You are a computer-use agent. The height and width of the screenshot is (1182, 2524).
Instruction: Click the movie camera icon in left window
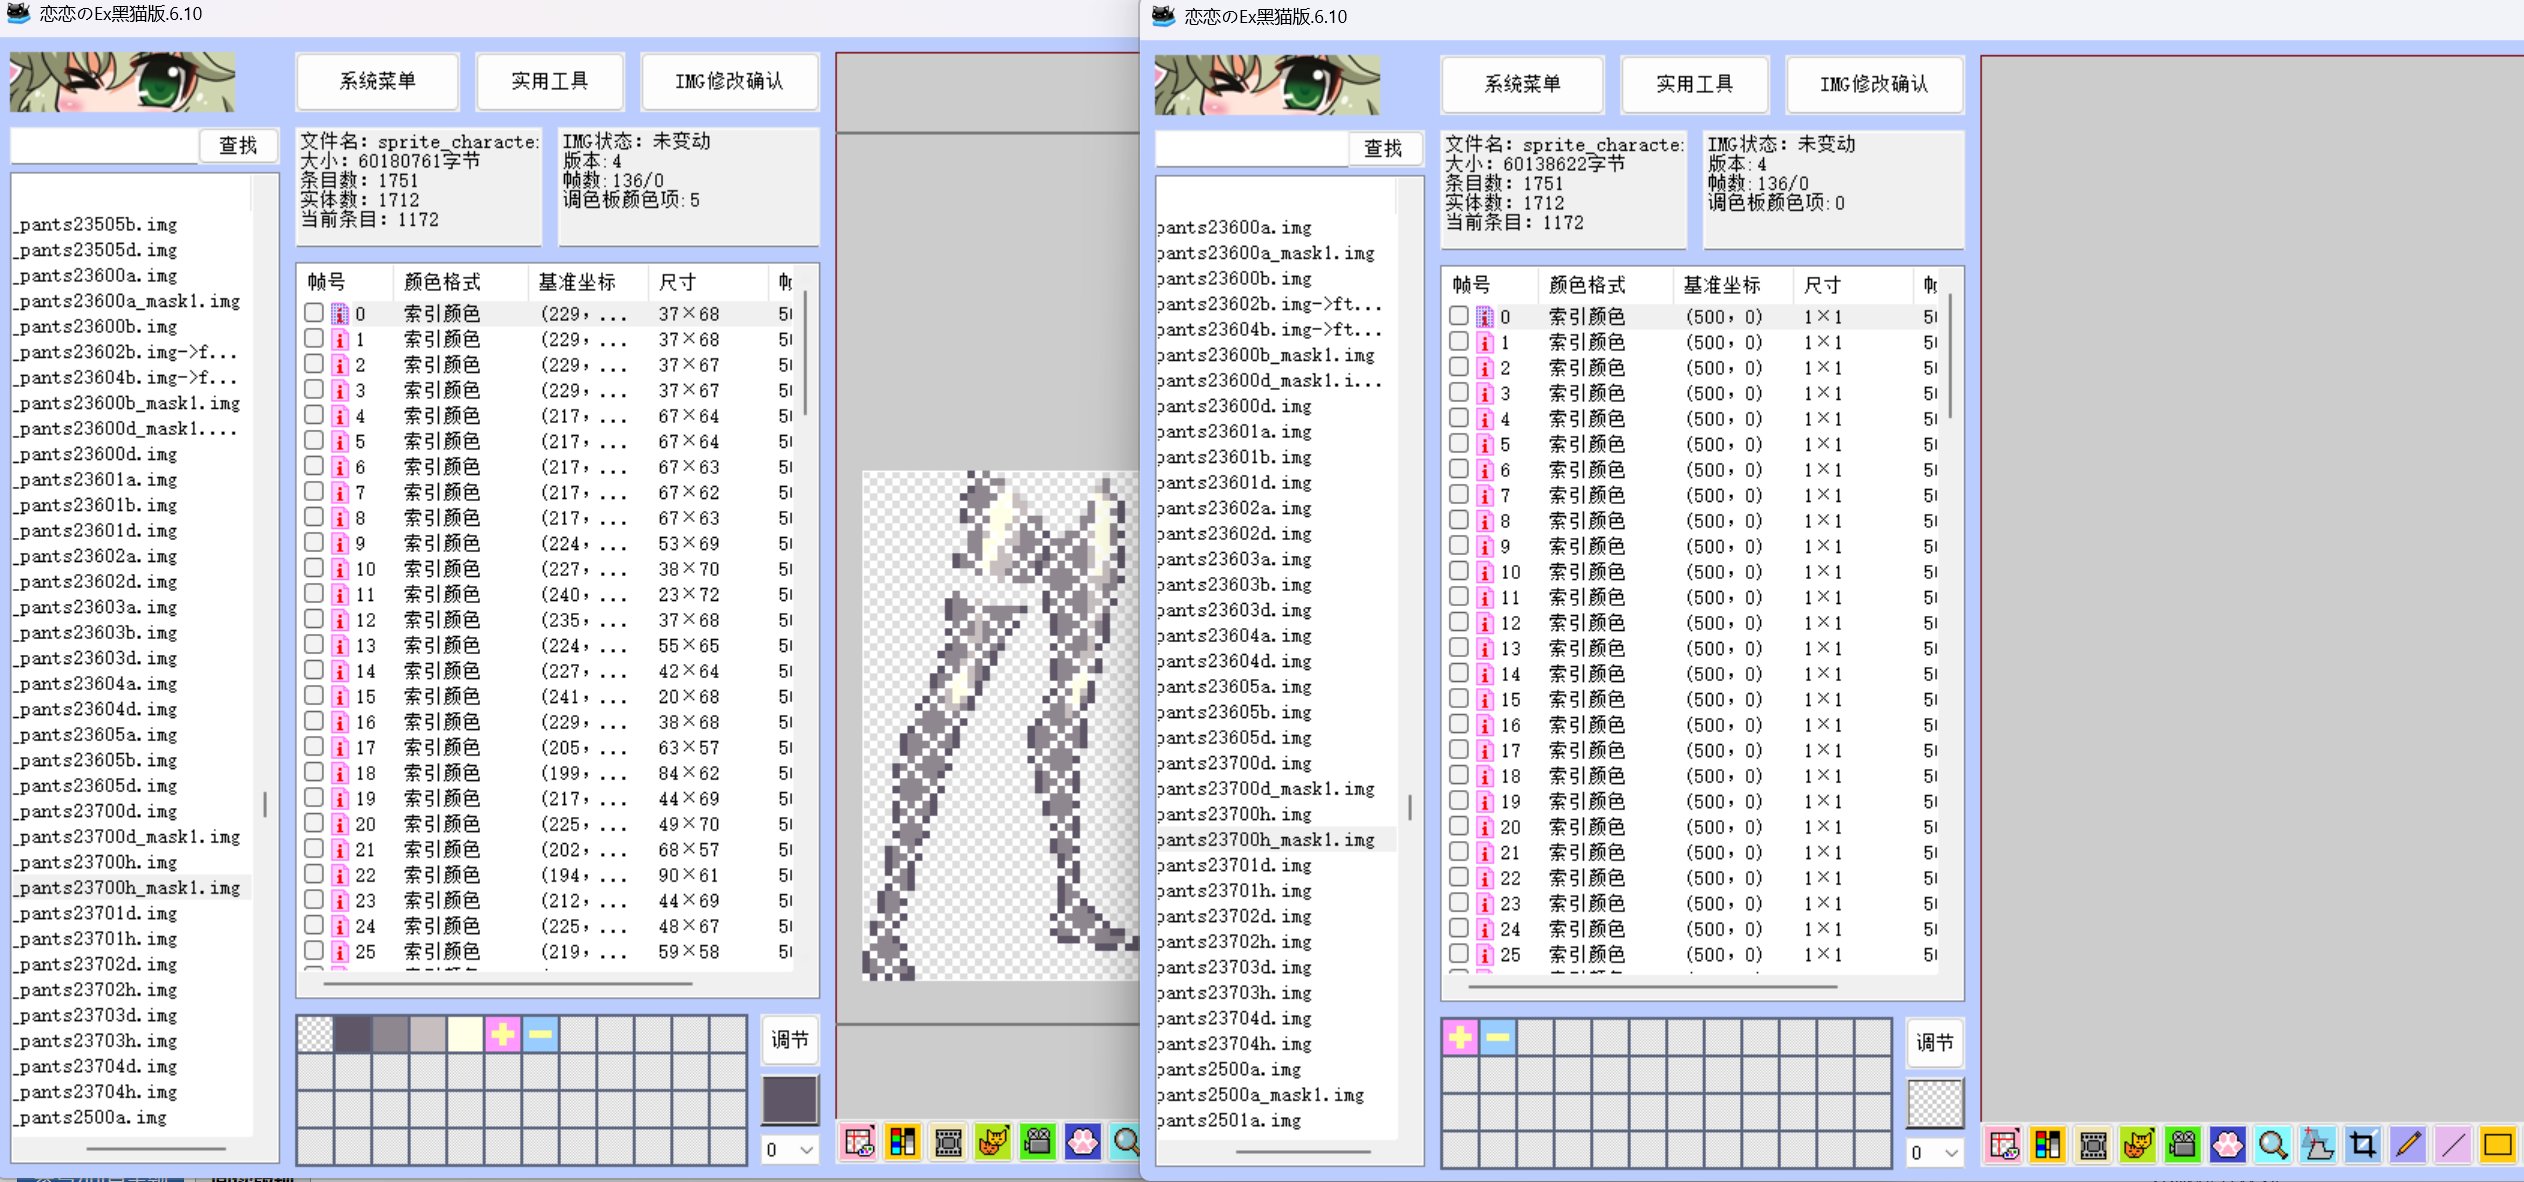(x=1038, y=1142)
